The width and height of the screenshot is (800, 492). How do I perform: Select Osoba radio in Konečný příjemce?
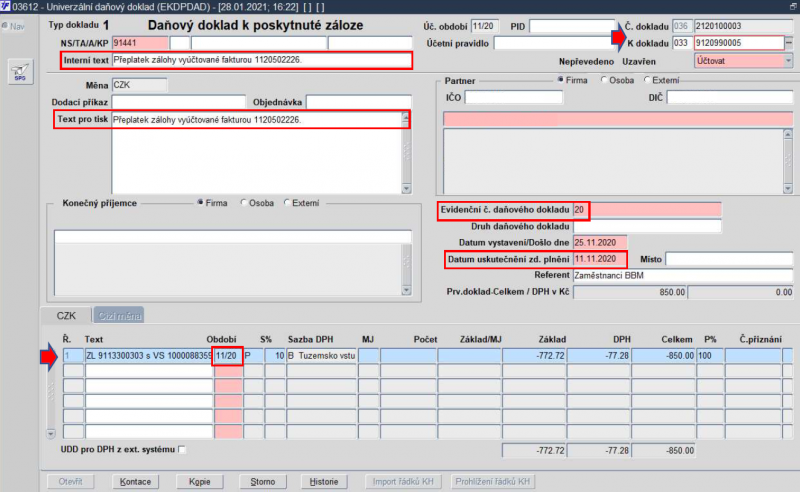coord(244,203)
